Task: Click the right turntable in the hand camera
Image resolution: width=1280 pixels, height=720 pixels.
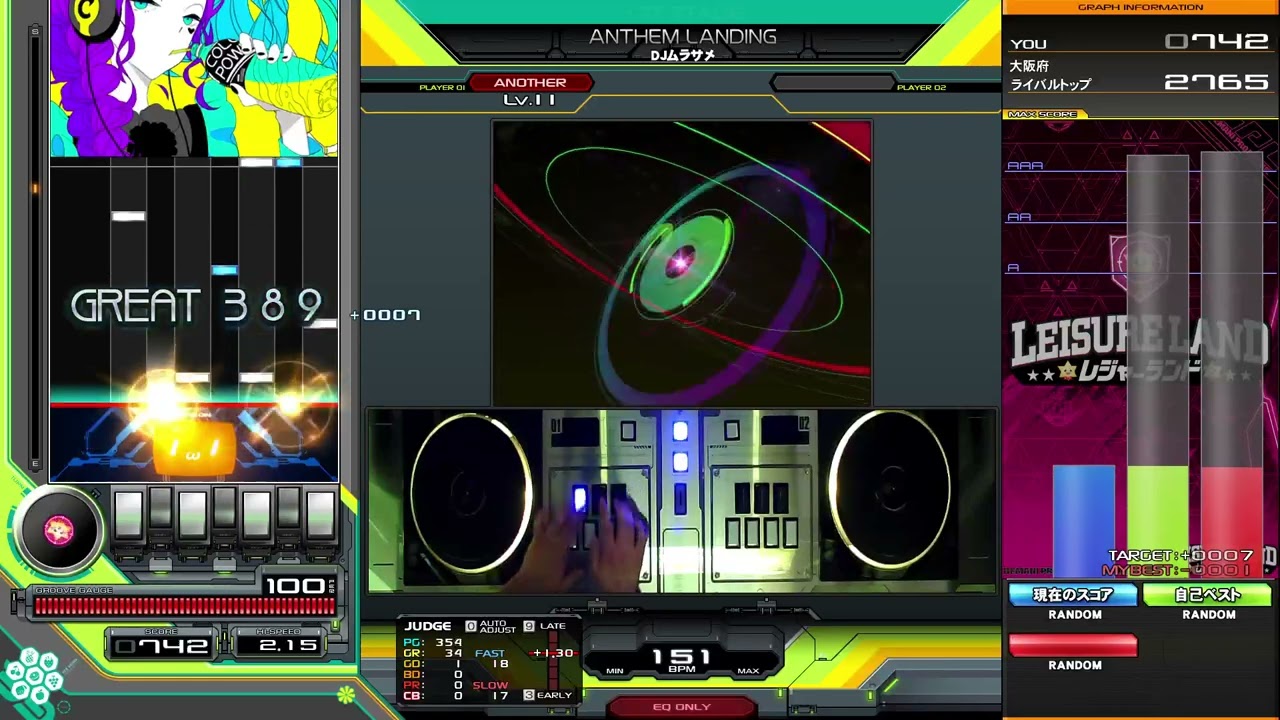Action: pyautogui.click(x=888, y=490)
